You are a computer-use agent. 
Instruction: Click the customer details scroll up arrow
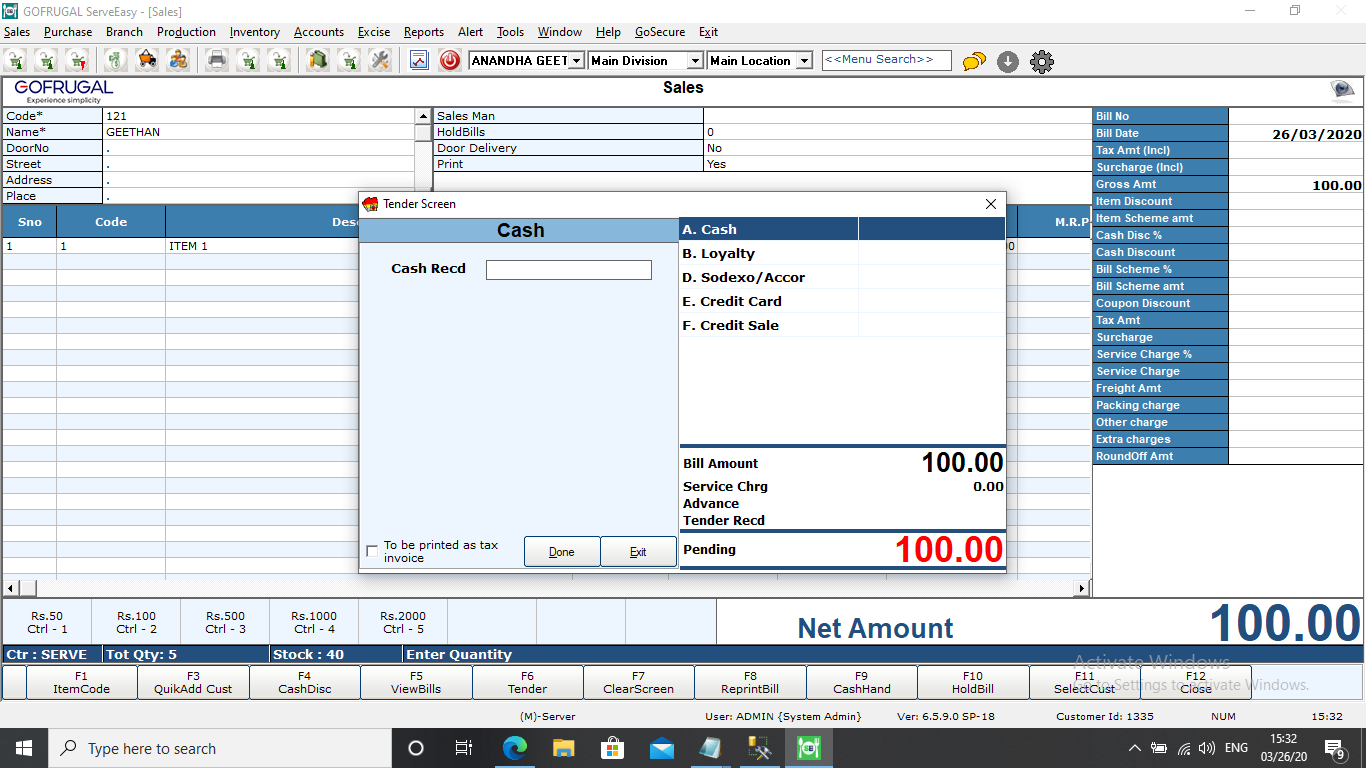[x=423, y=116]
